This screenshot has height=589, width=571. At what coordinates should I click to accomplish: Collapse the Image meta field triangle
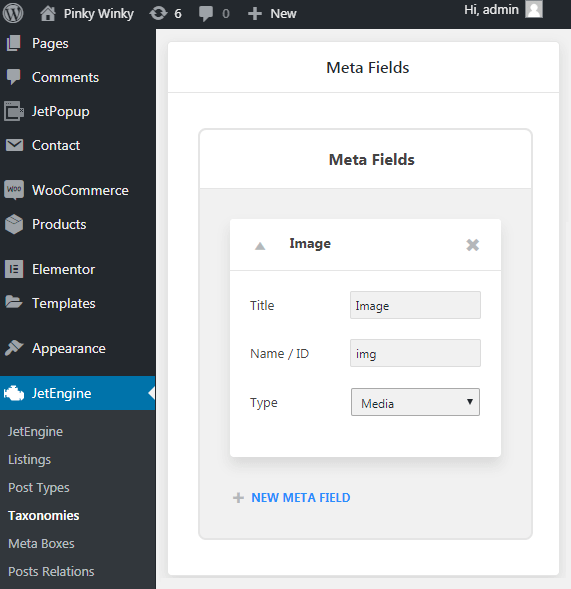tap(260, 246)
